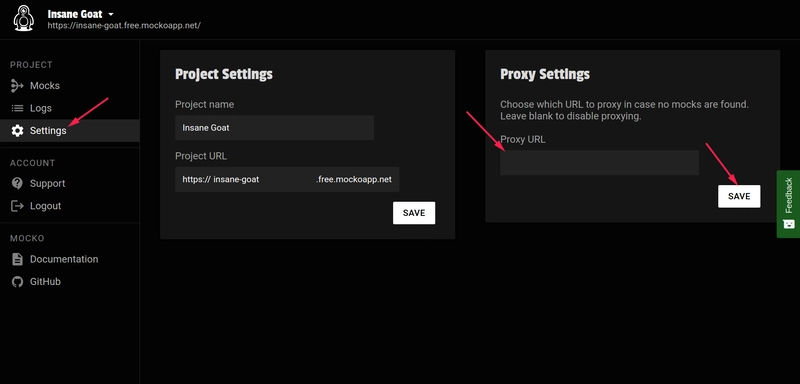Image resolution: width=800 pixels, height=384 pixels.
Task: Click the Logs list icon
Action: [17, 108]
